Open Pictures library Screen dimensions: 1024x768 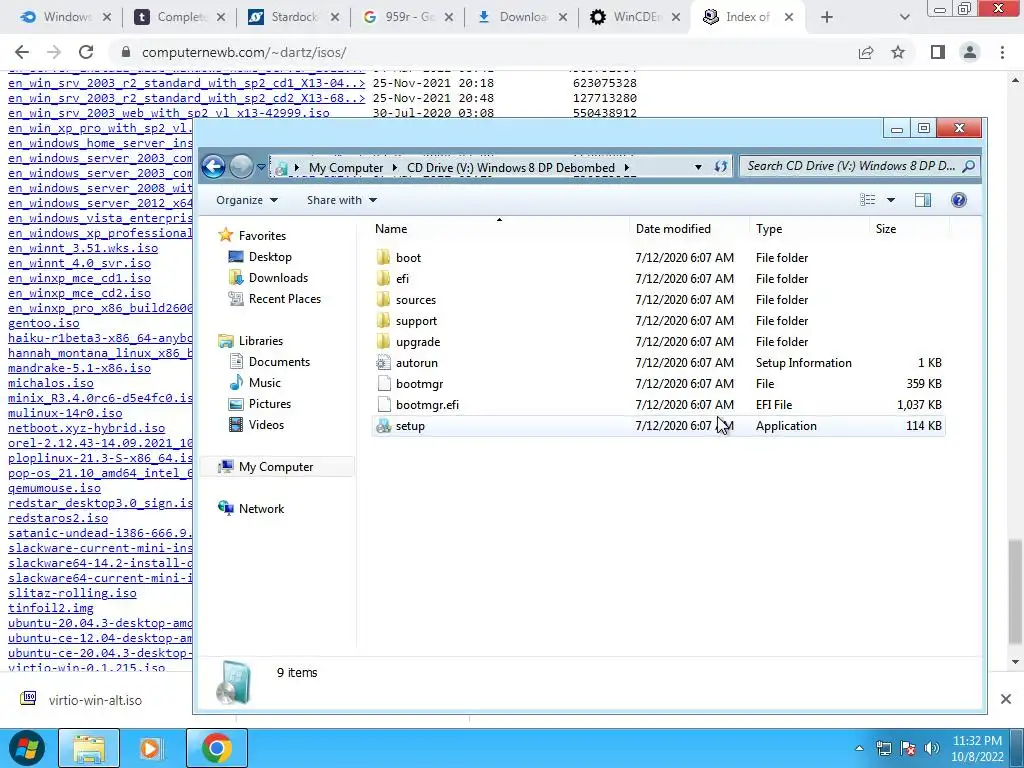[x=269, y=404]
